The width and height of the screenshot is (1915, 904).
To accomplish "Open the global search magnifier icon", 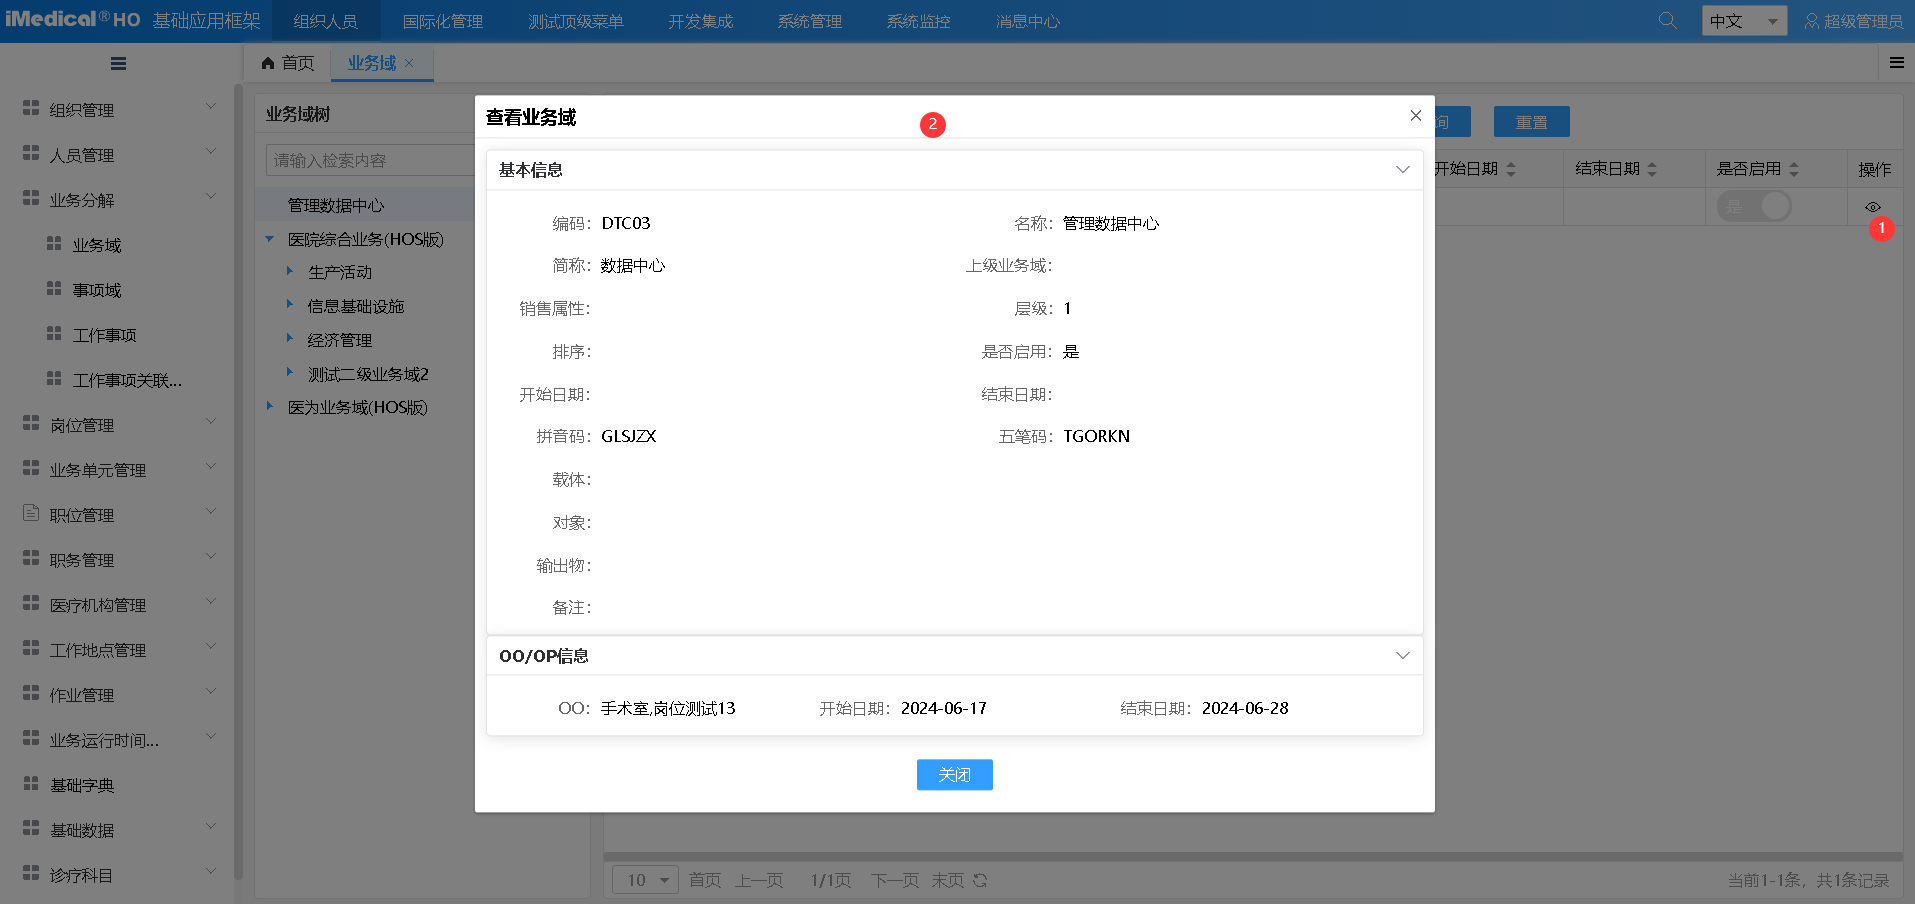I will point(1666,20).
